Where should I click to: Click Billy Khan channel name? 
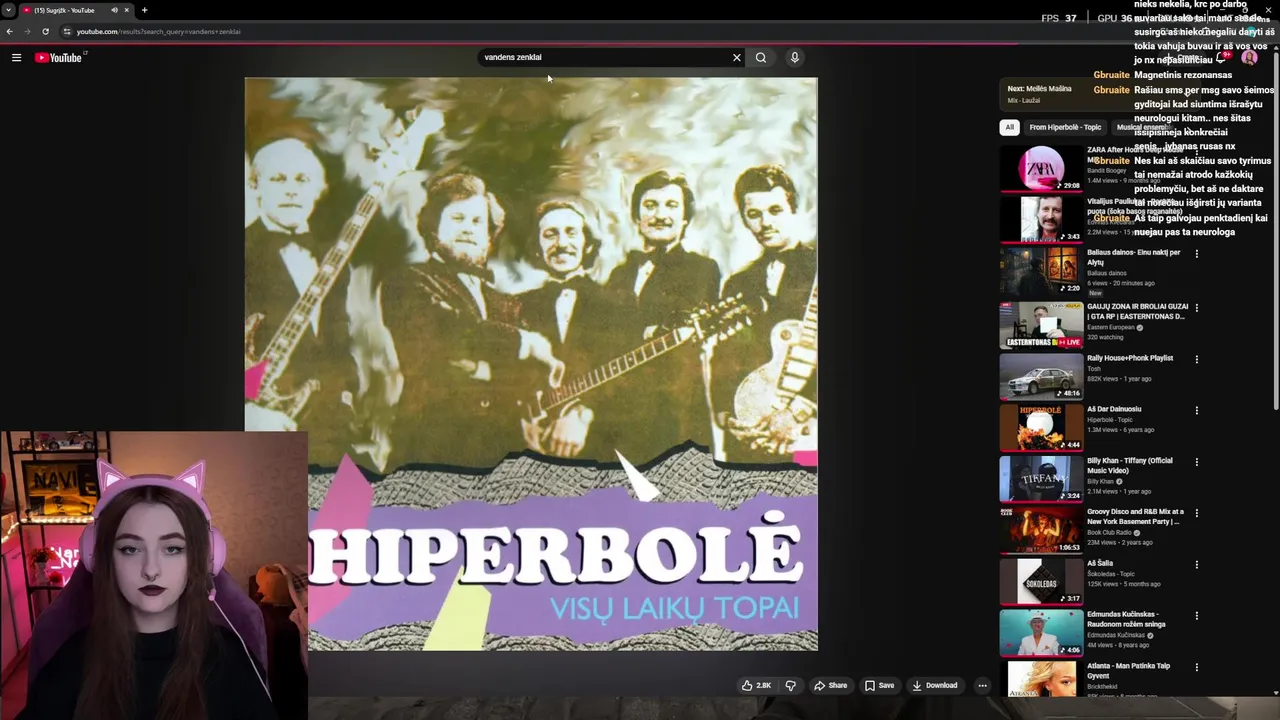[1100, 482]
